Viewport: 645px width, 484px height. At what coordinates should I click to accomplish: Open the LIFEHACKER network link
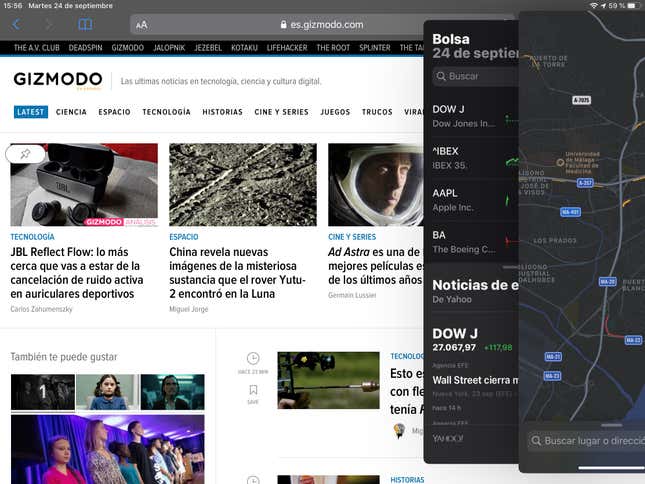pyautogui.click(x=287, y=48)
